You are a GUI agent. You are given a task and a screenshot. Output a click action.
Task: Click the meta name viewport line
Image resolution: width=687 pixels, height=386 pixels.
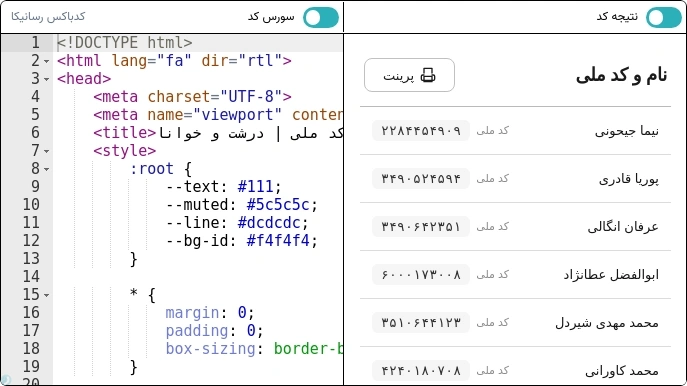pos(218,115)
